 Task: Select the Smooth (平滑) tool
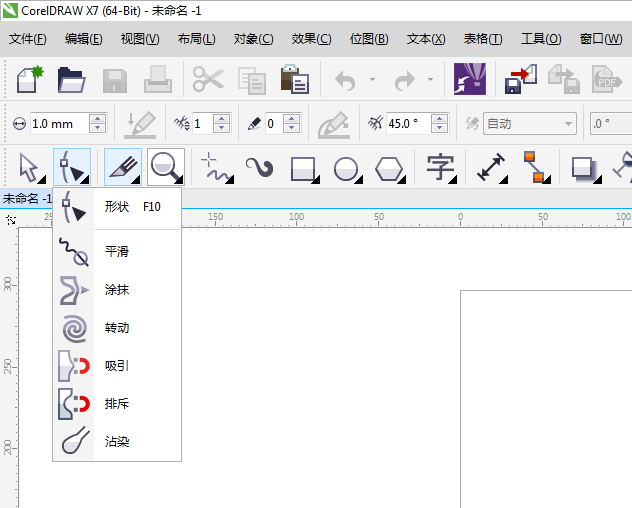click(x=115, y=251)
